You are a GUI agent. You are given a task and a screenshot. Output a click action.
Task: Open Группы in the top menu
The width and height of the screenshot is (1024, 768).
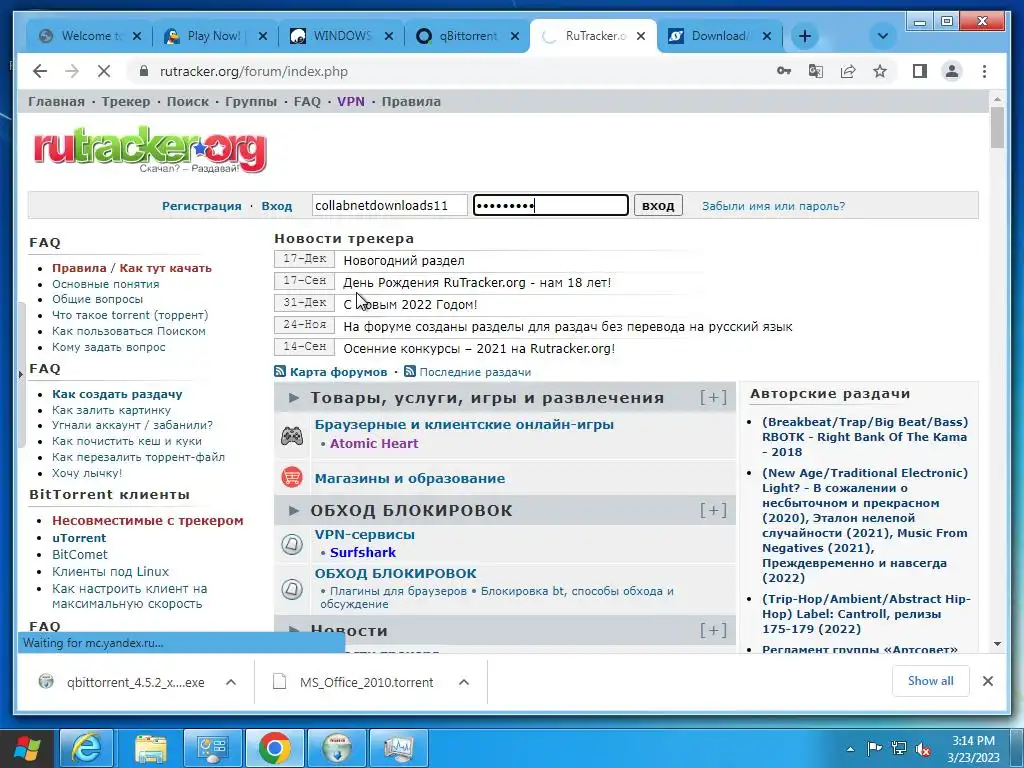click(251, 101)
